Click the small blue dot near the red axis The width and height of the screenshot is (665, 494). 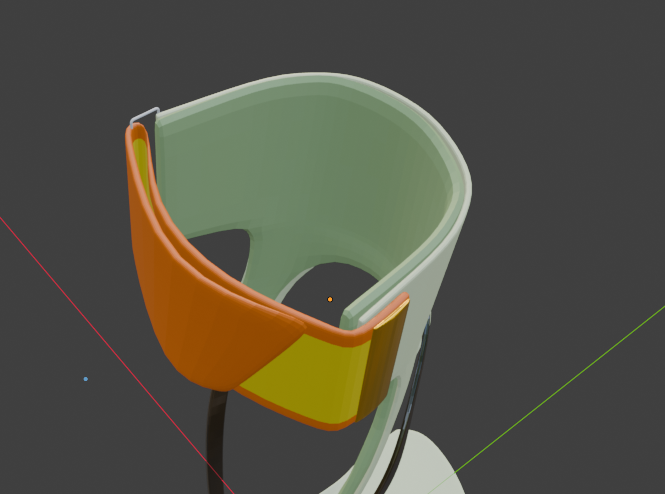(86, 379)
